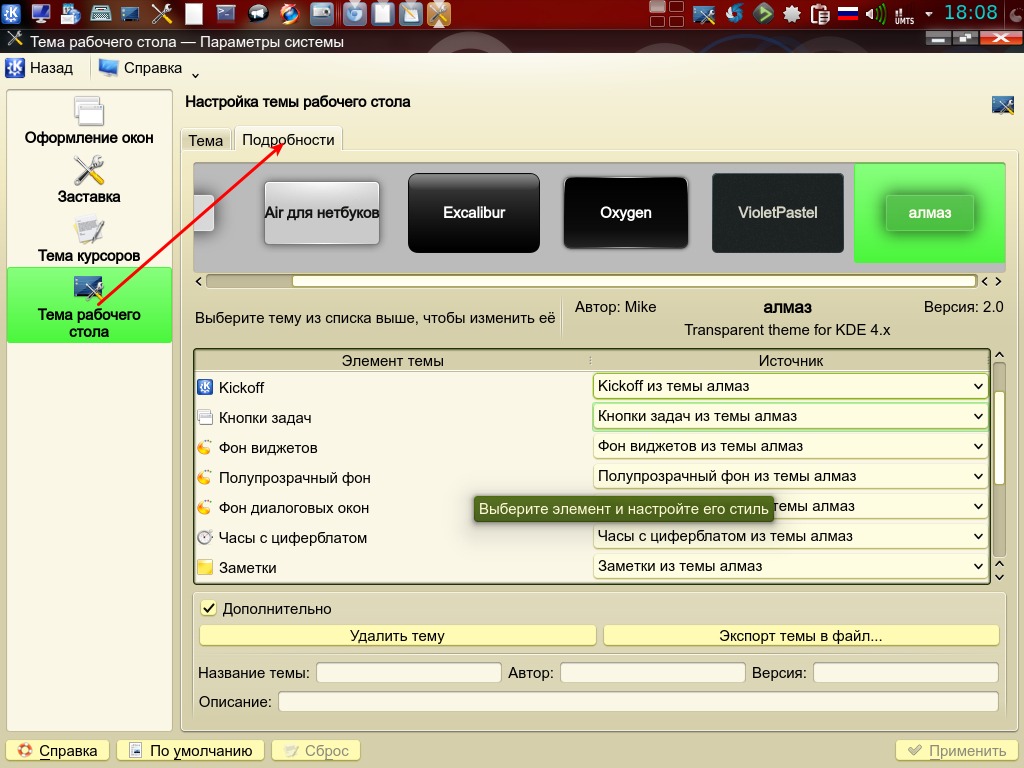Screen dimensions: 1024x768
Task: Select the Kickoff row in the element list
Action: (x=393, y=387)
